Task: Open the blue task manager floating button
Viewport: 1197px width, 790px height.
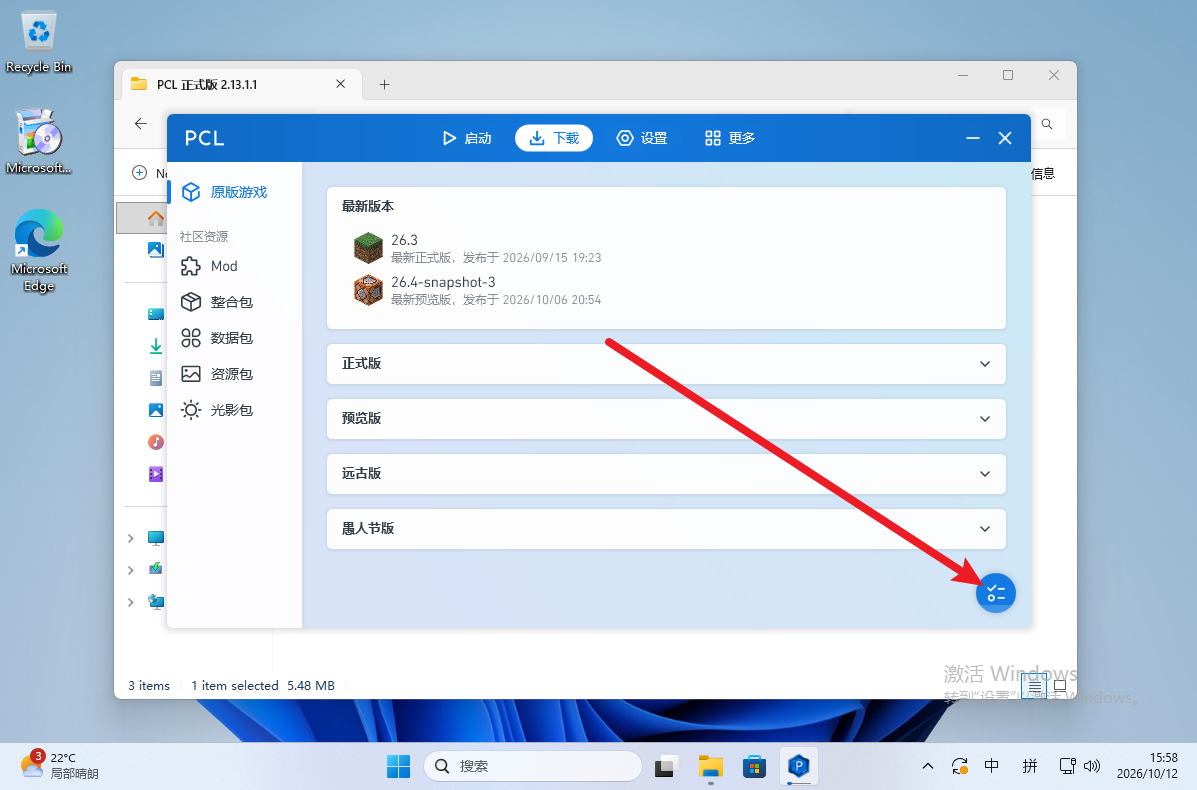Action: 995,593
